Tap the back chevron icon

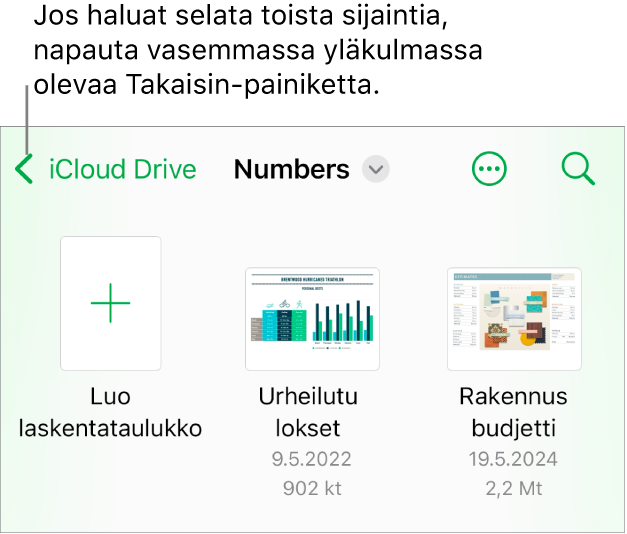click(x=24, y=169)
